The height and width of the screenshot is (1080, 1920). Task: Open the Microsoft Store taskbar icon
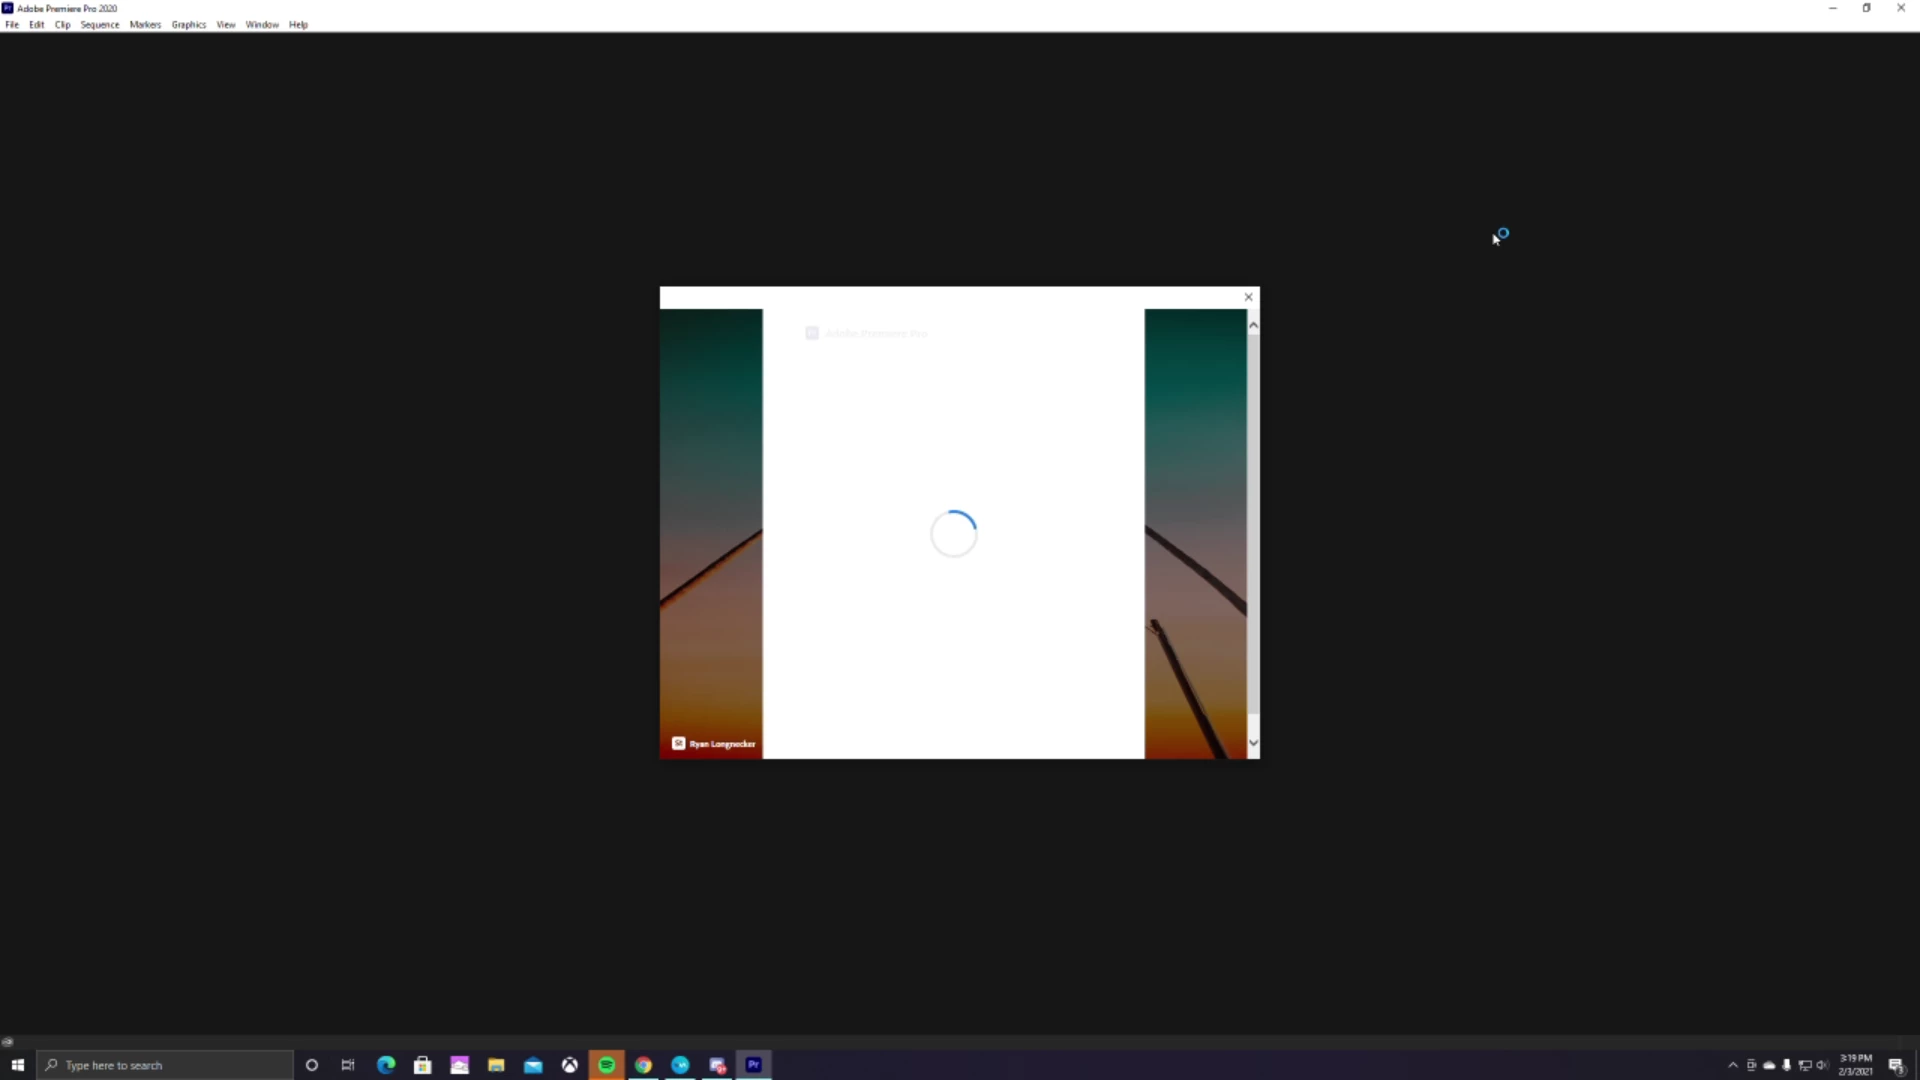tap(422, 1065)
